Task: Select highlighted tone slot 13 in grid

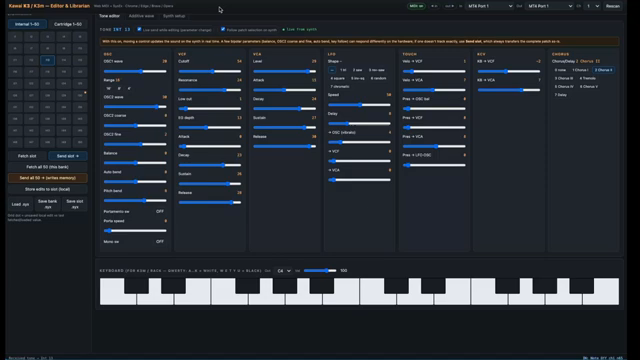Action: [47, 60]
